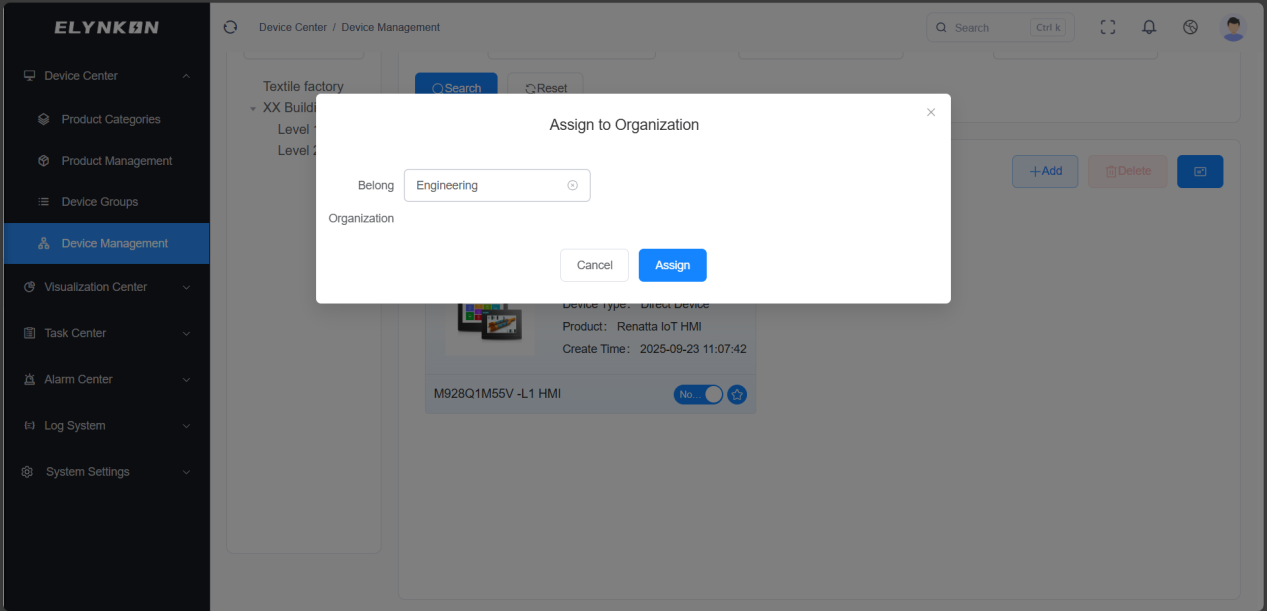Click Device Management breadcrumb text

coord(391,27)
